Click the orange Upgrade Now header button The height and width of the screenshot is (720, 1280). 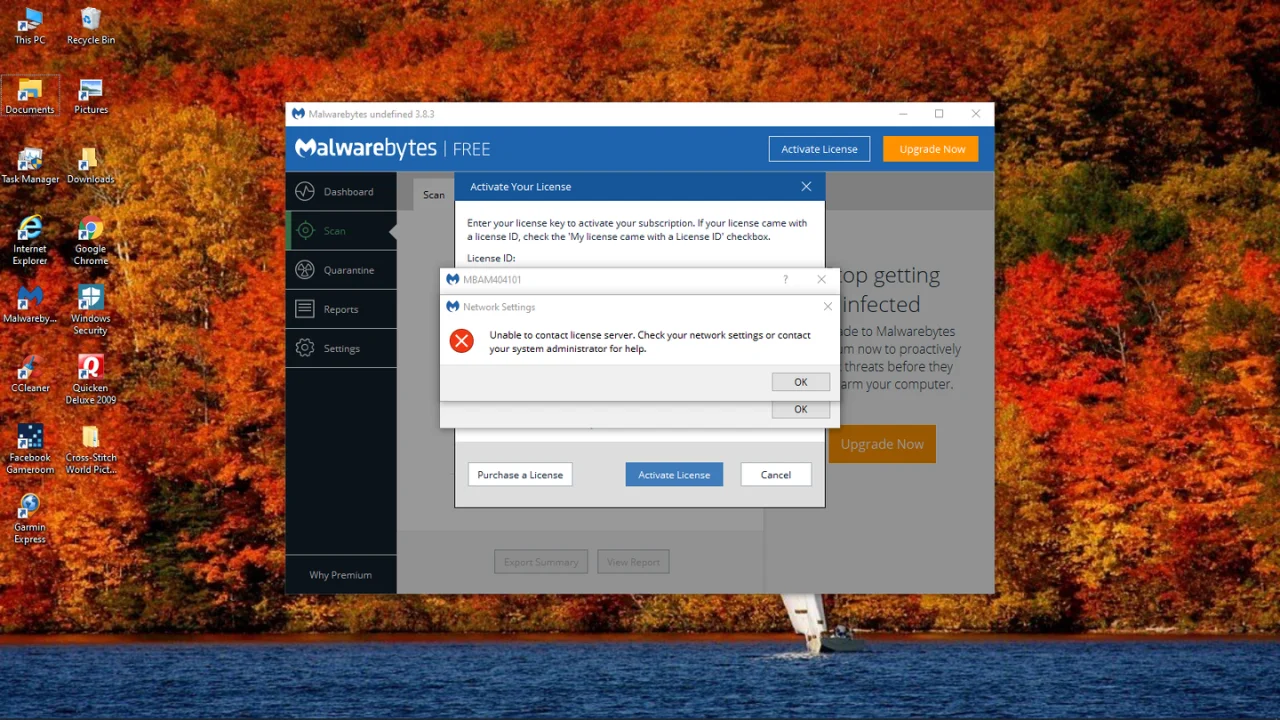pos(931,149)
